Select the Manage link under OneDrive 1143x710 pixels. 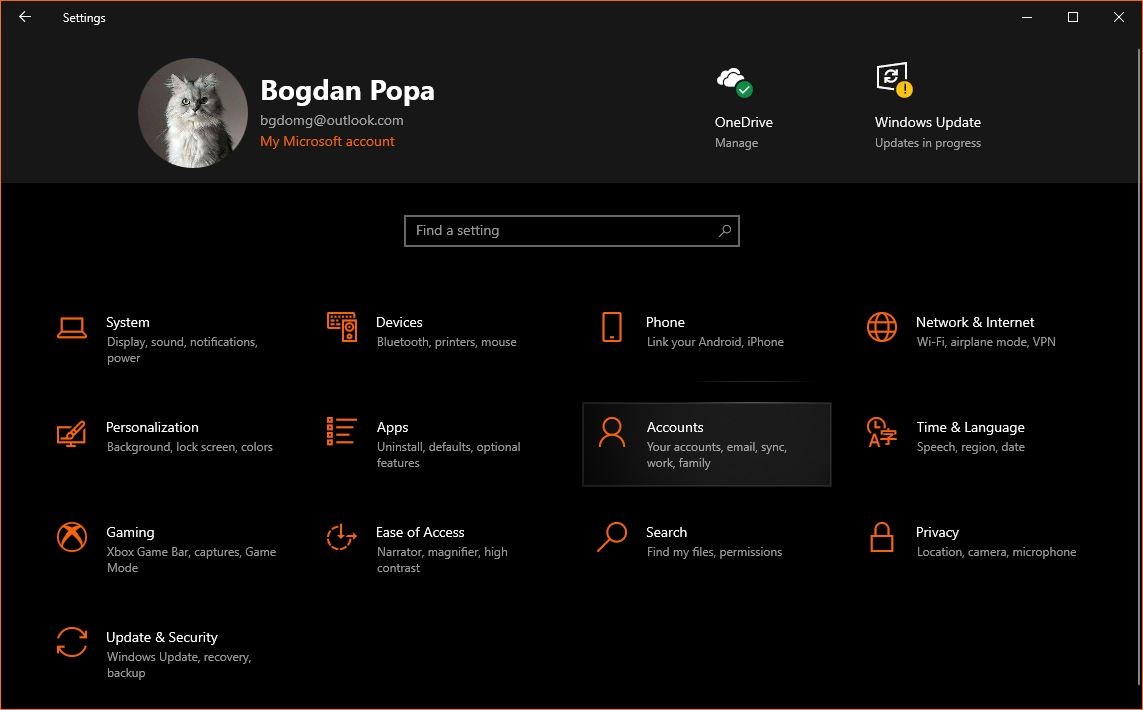coord(737,142)
